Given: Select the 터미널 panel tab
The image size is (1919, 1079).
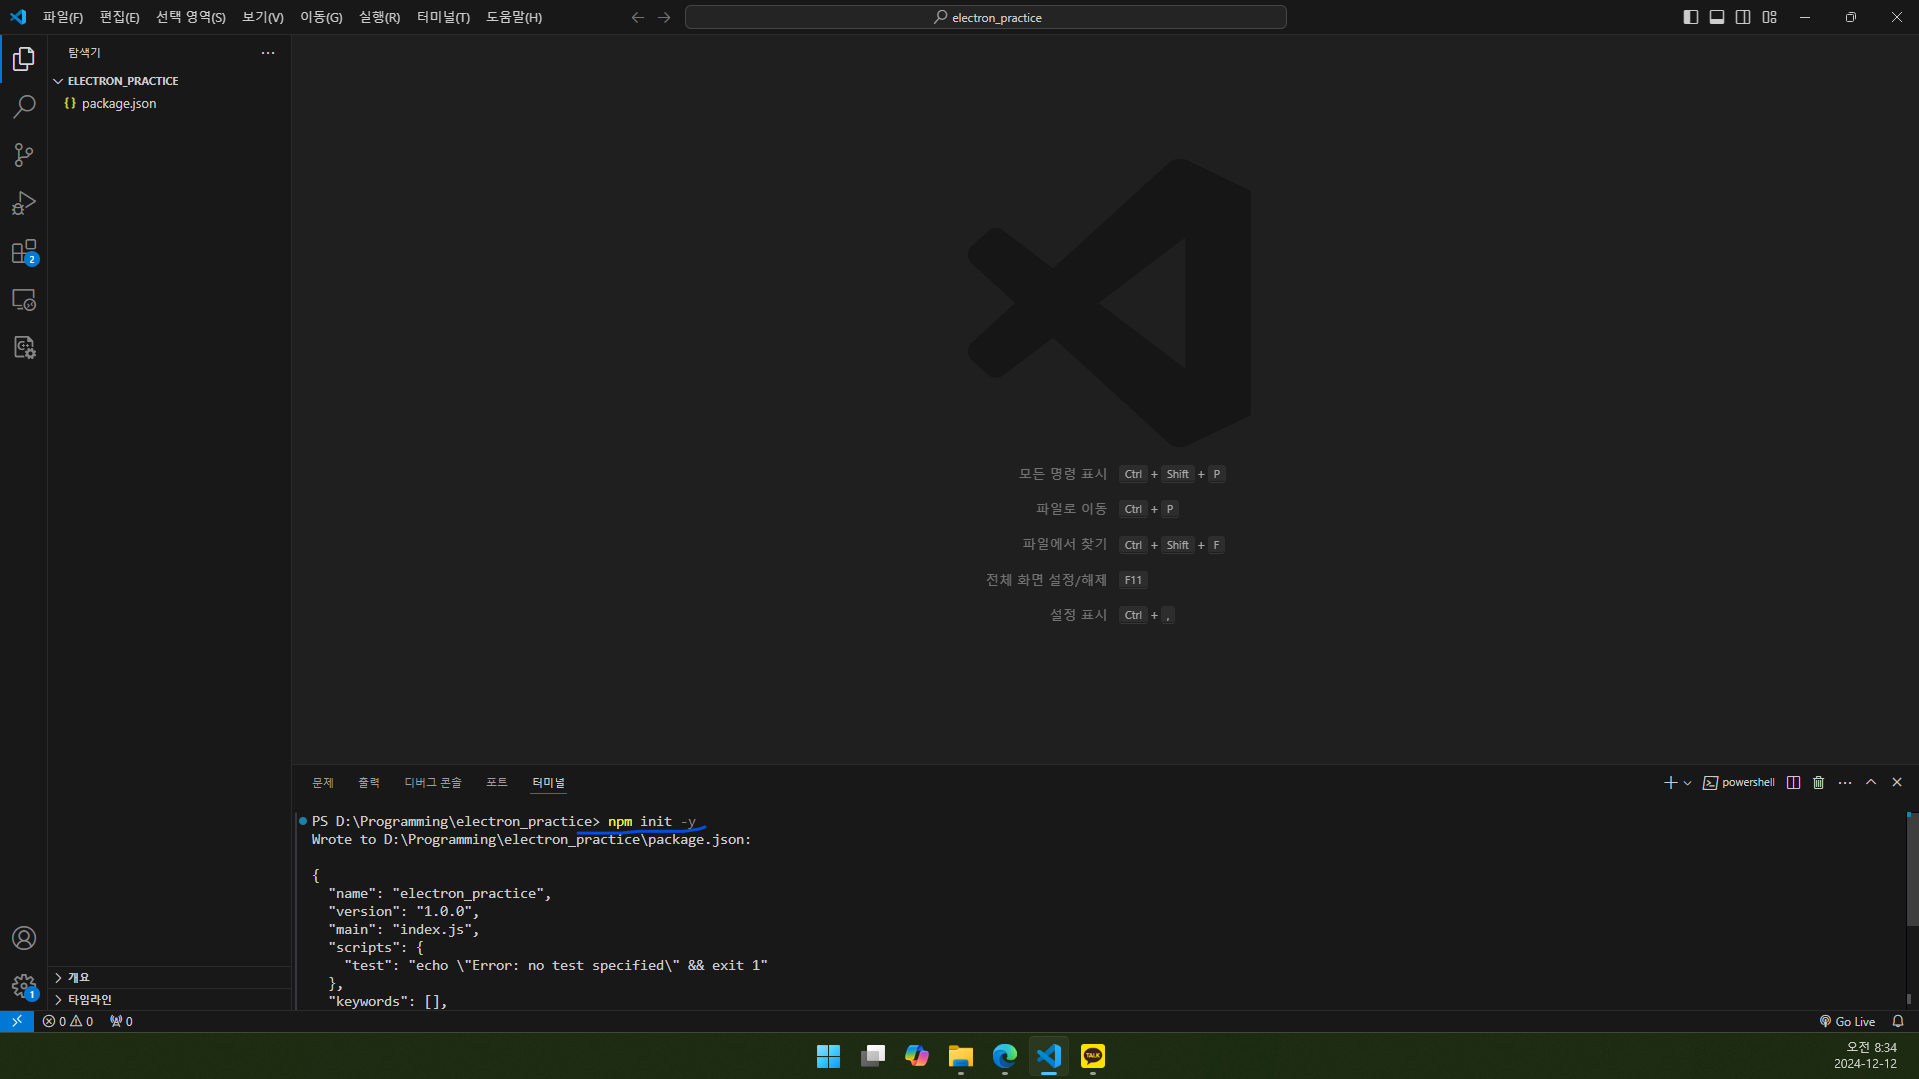Looking at the screenshot, I should [549, 782].
